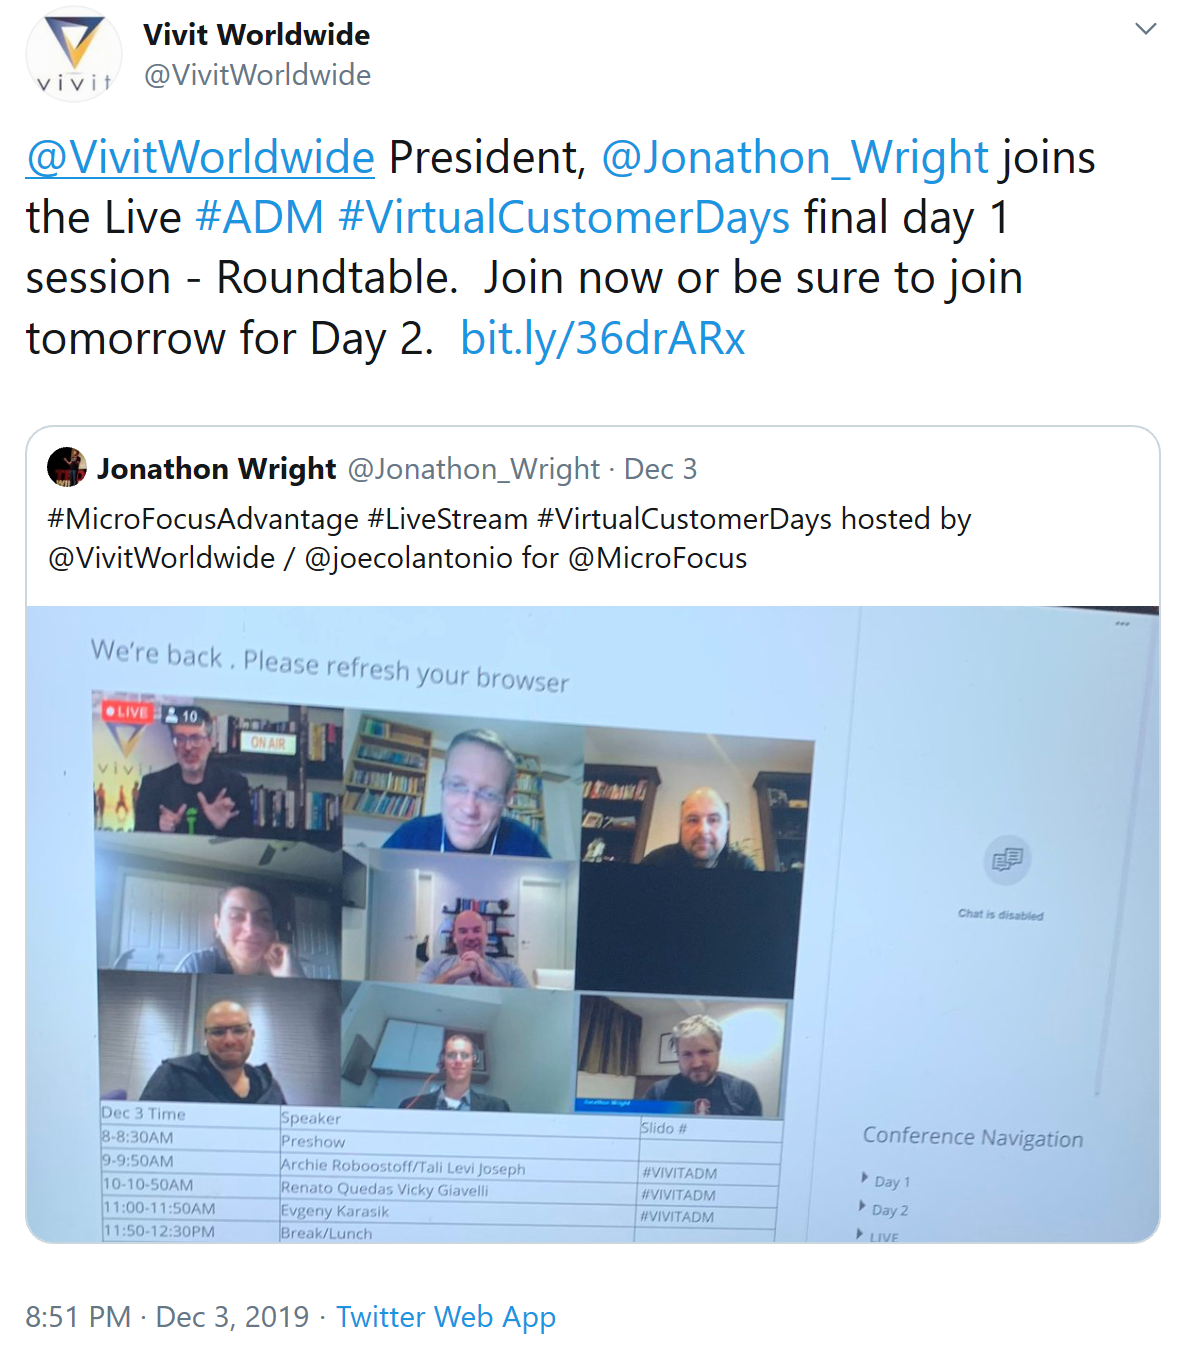The height and width of the screenshot is (1350, 1180).
Task: Open the @Jonathon_Wright mention link
Action: [795, 158]
